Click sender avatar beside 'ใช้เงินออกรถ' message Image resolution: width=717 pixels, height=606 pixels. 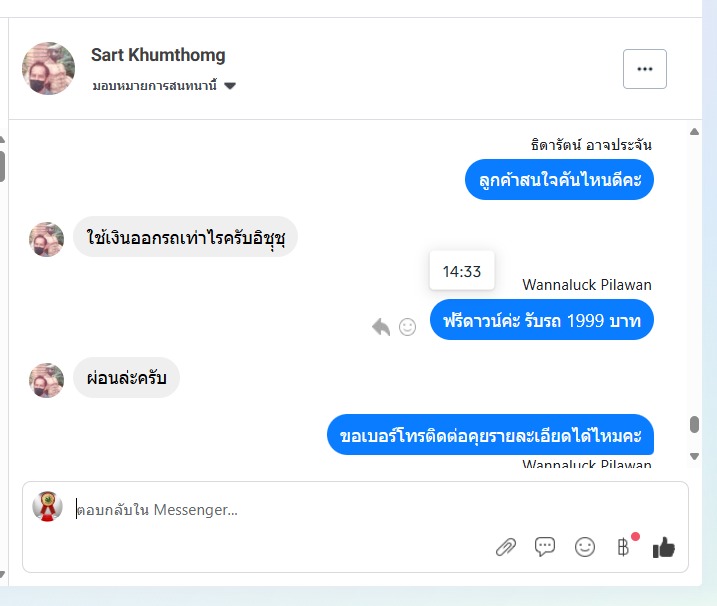(47, 239)
